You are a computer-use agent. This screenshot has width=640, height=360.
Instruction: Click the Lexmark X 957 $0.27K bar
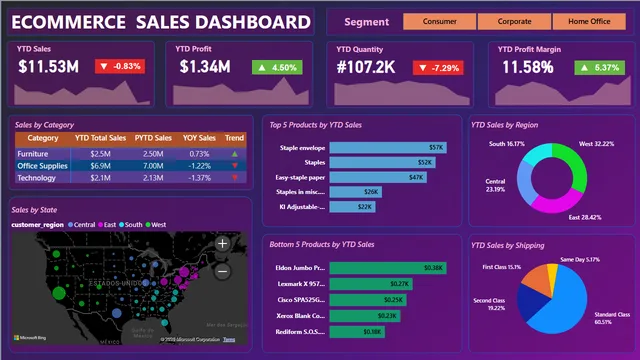coord(371,284)
